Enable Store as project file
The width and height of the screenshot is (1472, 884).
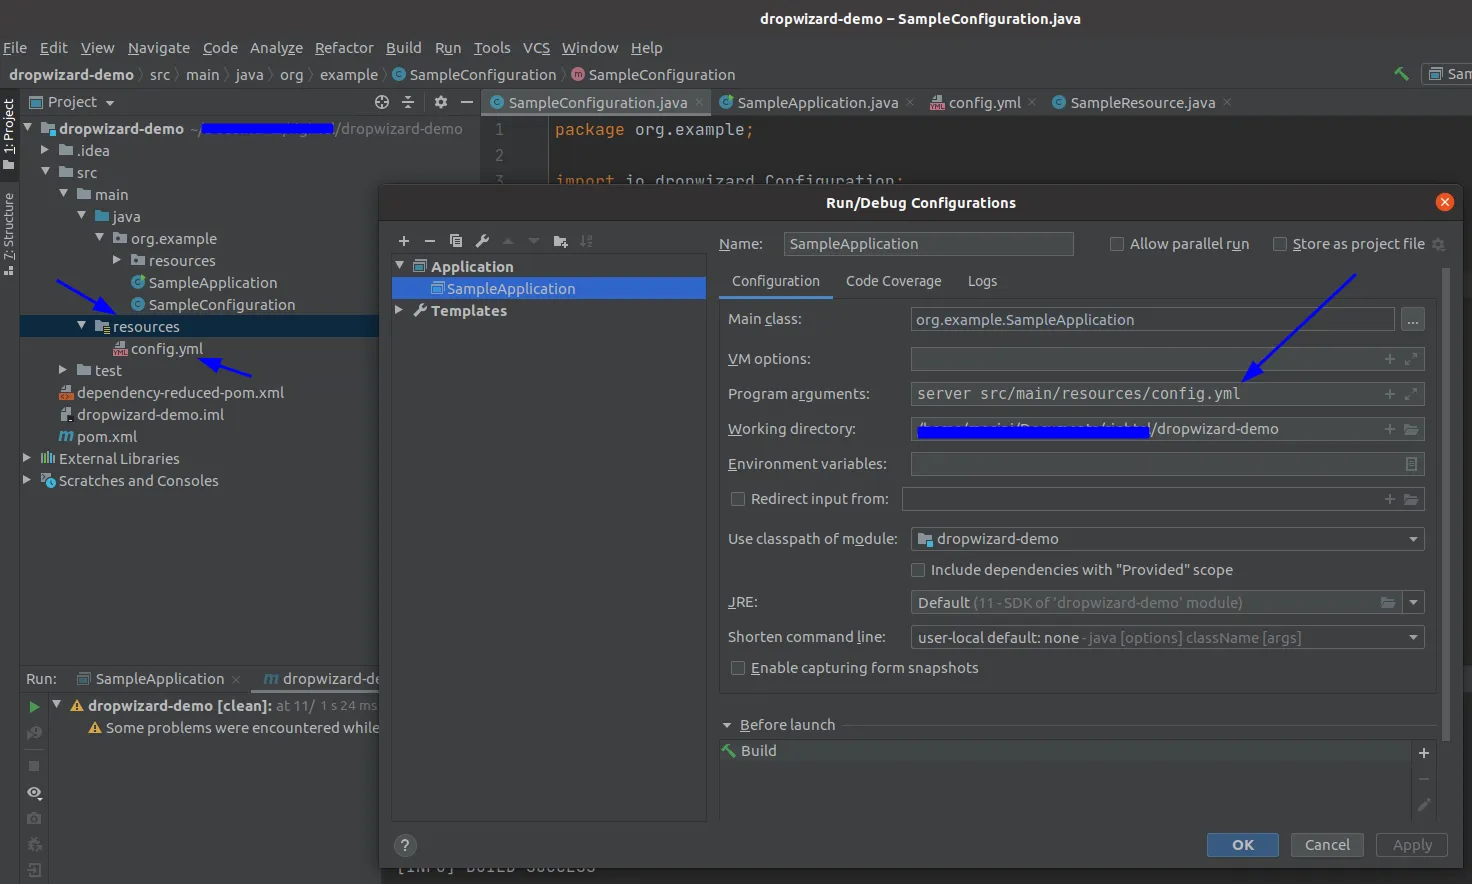[1279, 244]
